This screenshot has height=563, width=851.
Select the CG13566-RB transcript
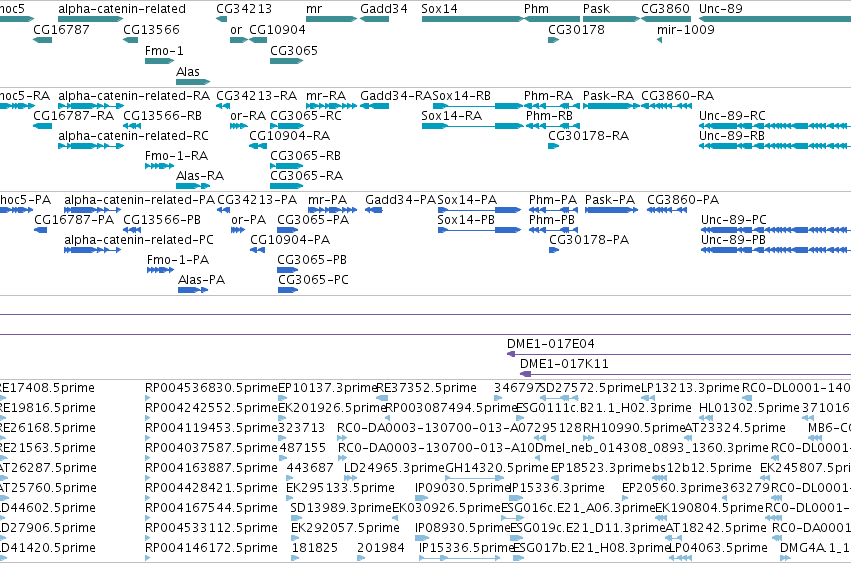131,126
